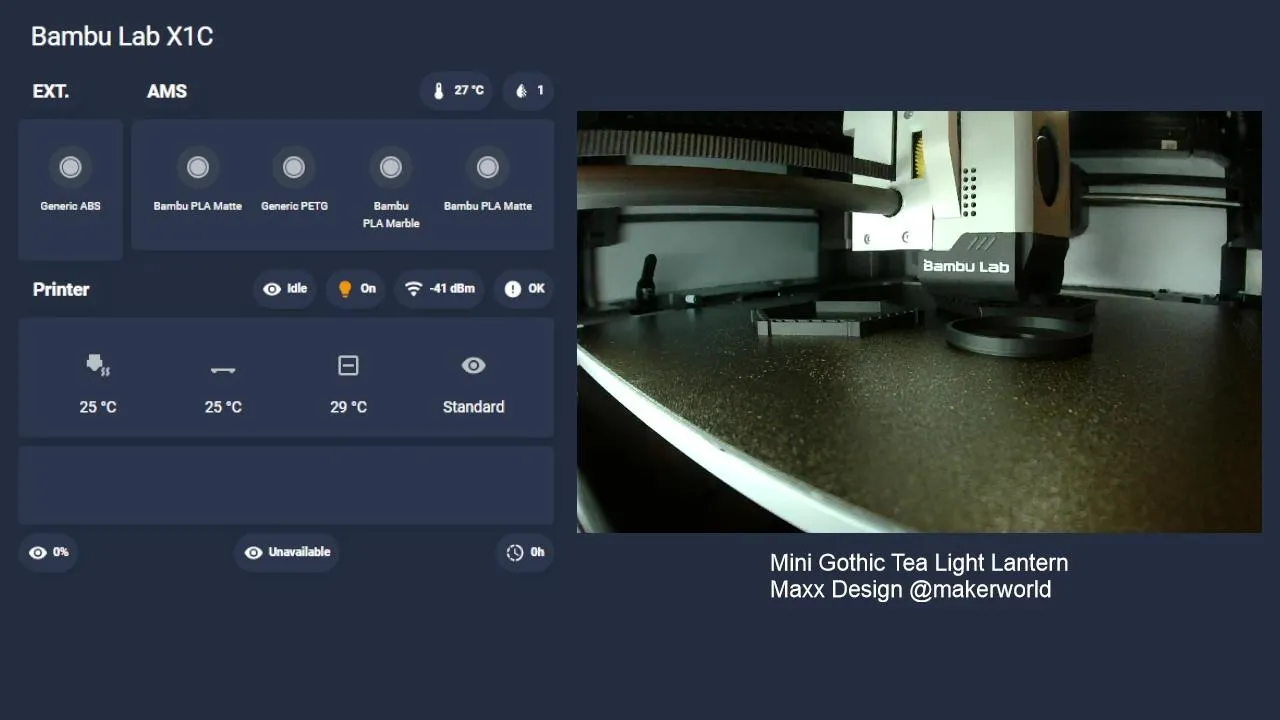Open the printer camera feed
Image resolution: width=1280 pixels, height=720 pixels.
point(919,322)
